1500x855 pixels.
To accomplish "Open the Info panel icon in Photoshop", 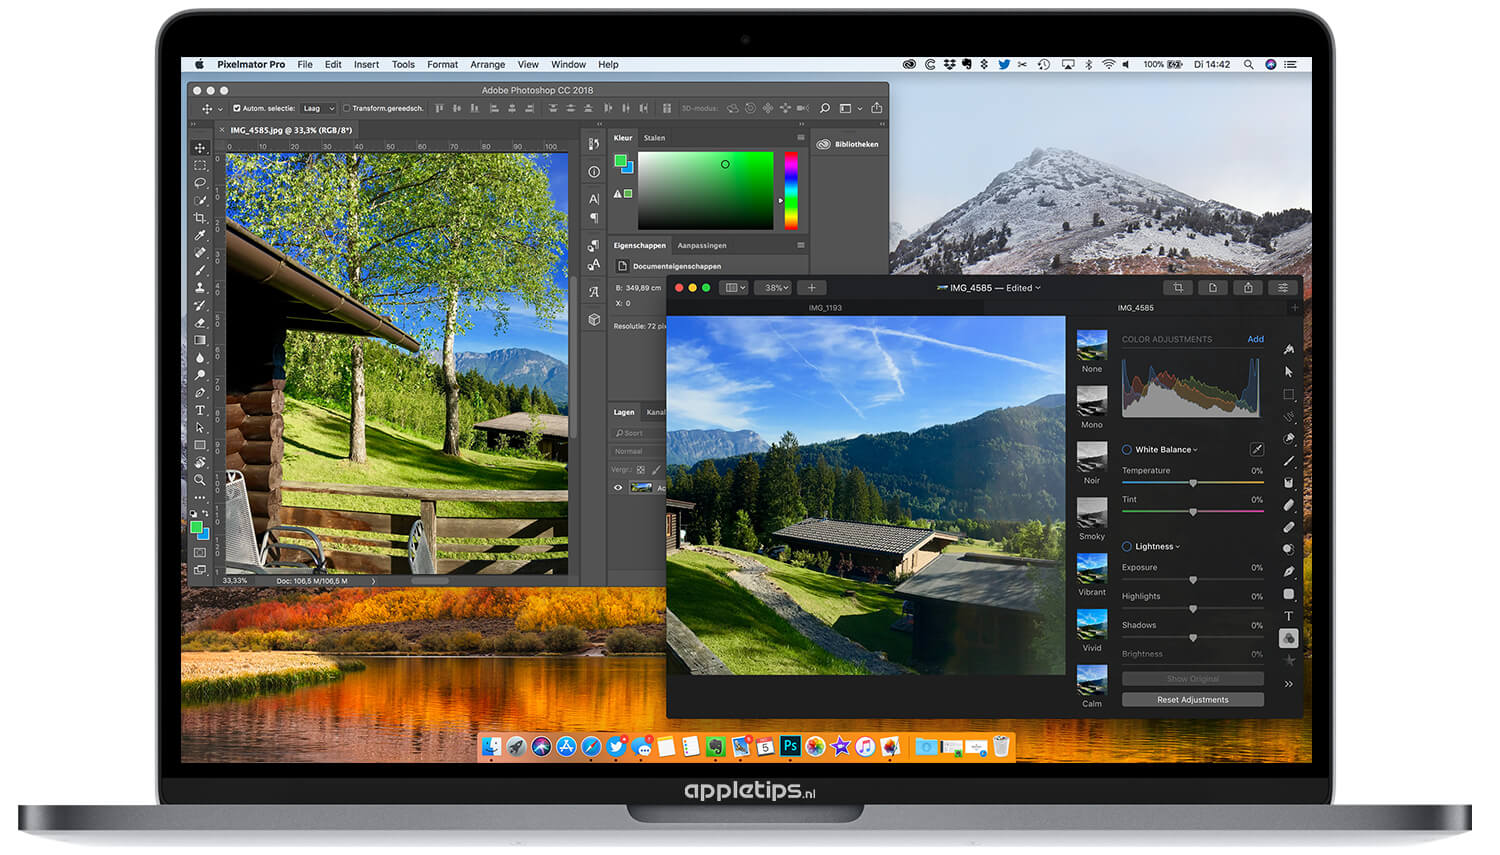I will [x=594, y=172].
